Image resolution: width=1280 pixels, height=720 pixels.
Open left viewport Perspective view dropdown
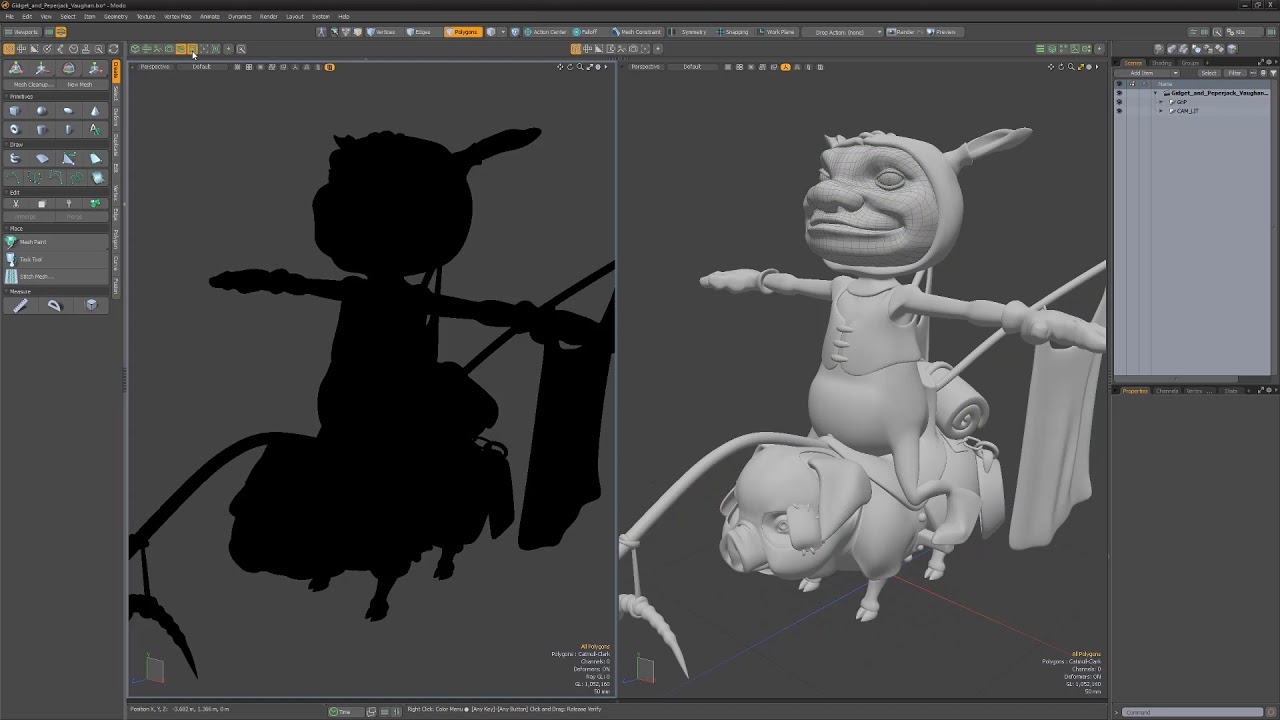[x=154, y=67]
